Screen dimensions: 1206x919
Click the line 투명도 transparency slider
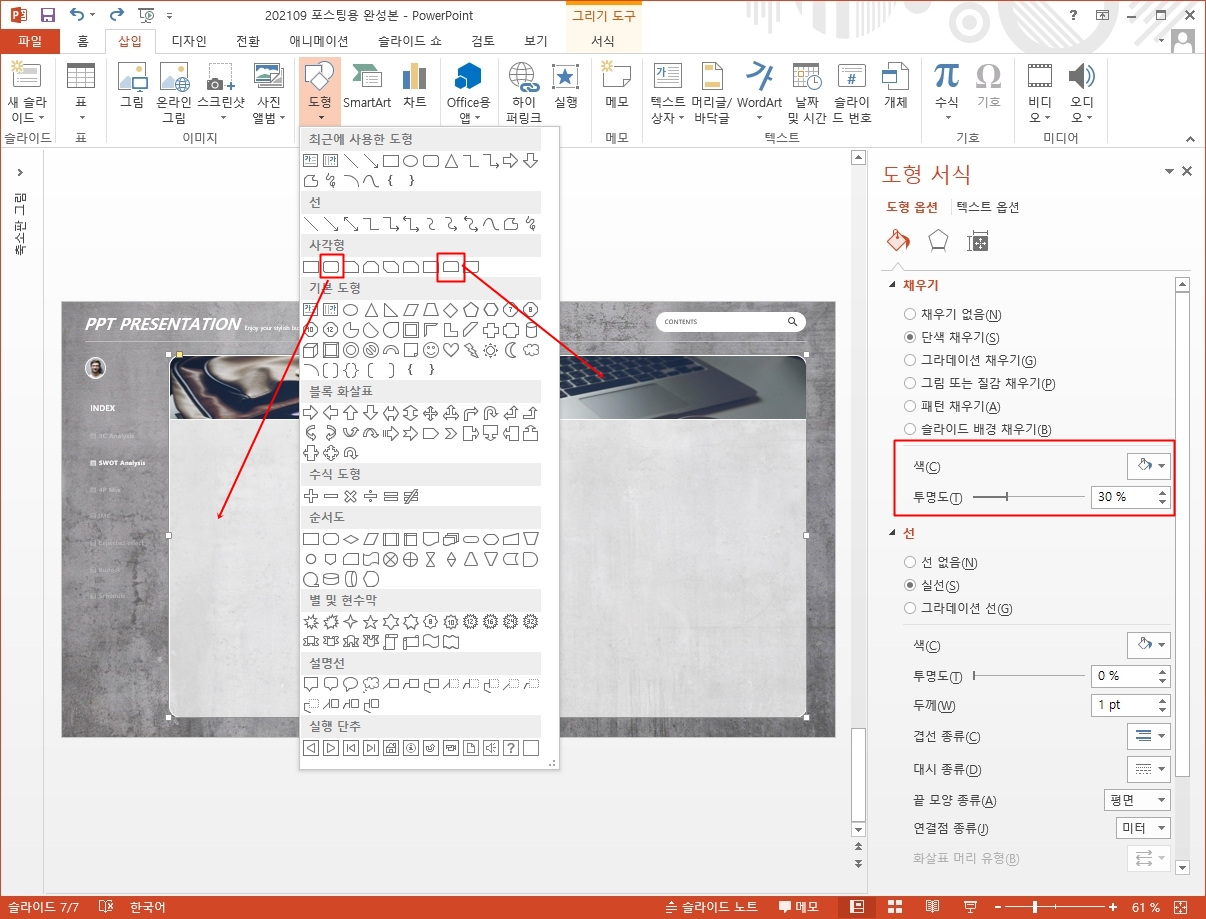[1028, 676]
